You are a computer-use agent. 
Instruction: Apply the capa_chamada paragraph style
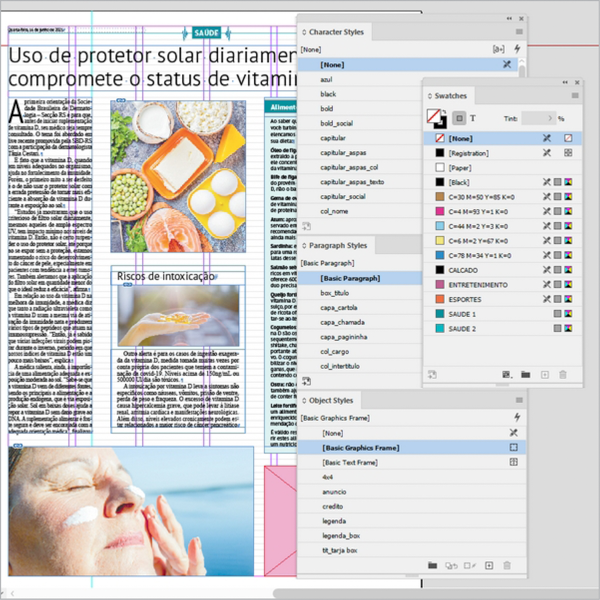[360, 323]
